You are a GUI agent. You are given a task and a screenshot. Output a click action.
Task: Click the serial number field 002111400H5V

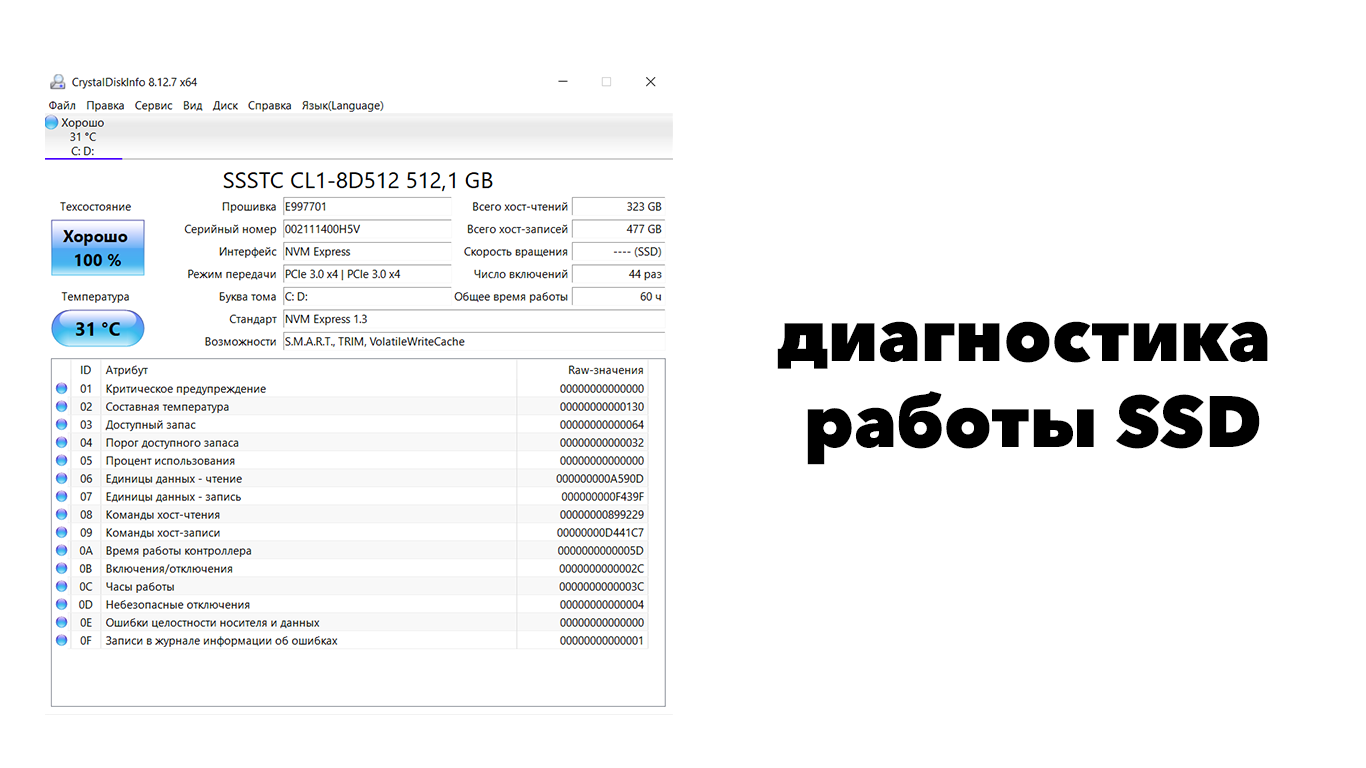coord(367,229)
